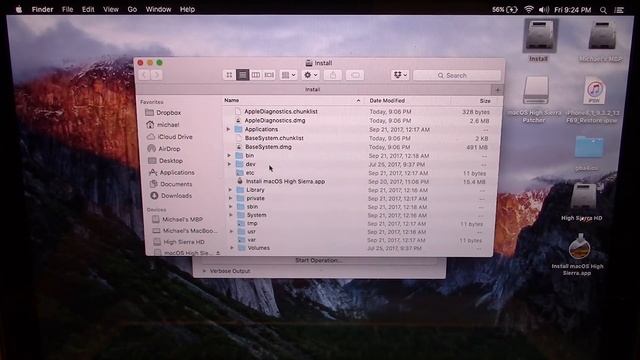Open the arrange-by dropdown in toolbar
This screenshot has width=640, height=360.
pos(289,75)
